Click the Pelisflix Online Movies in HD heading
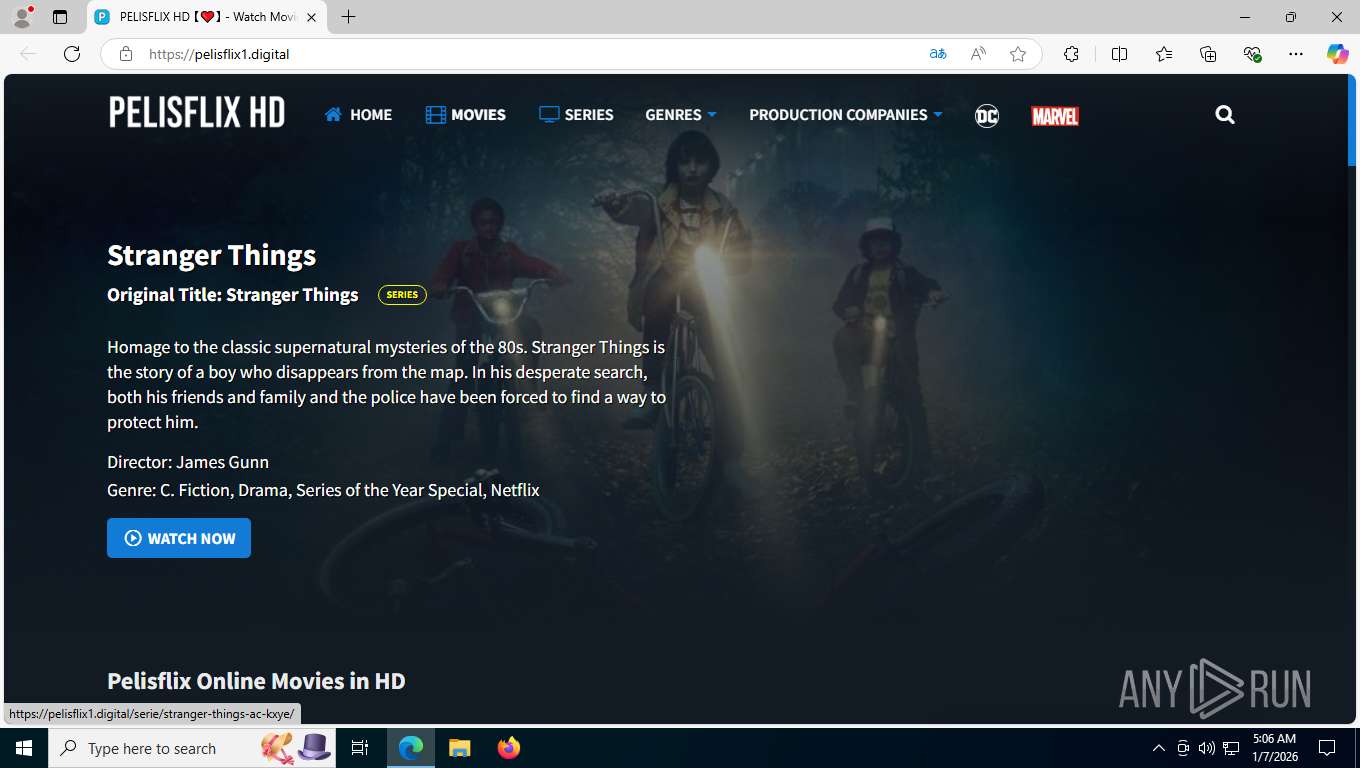 [256, 681]
